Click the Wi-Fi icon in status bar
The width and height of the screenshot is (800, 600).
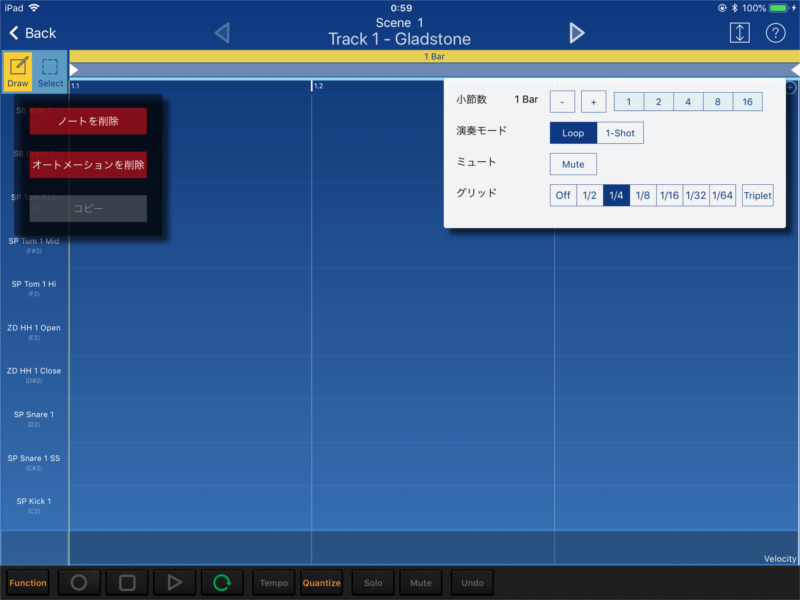point(34,8)
